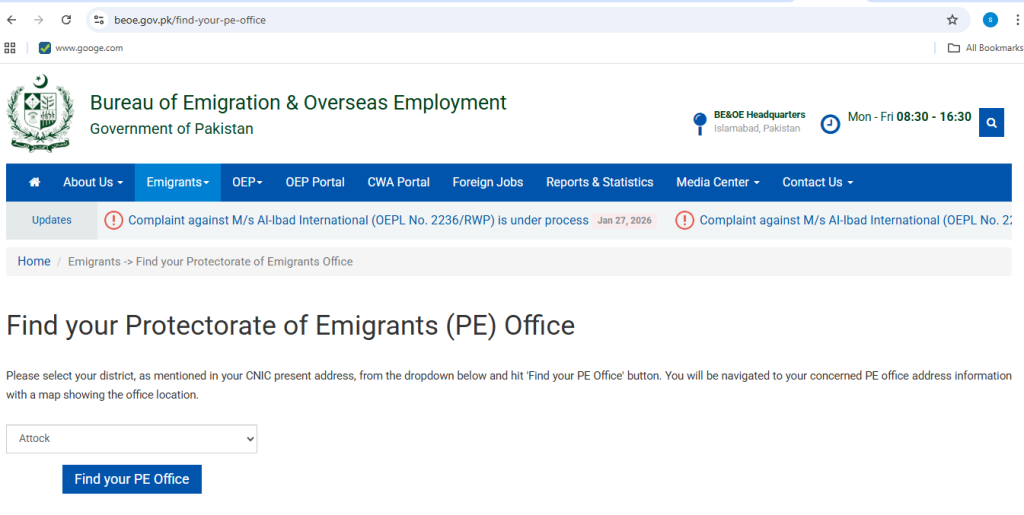Open Chrome three-dot menu
1024x515 pixels.
(x=1016, y=20)
